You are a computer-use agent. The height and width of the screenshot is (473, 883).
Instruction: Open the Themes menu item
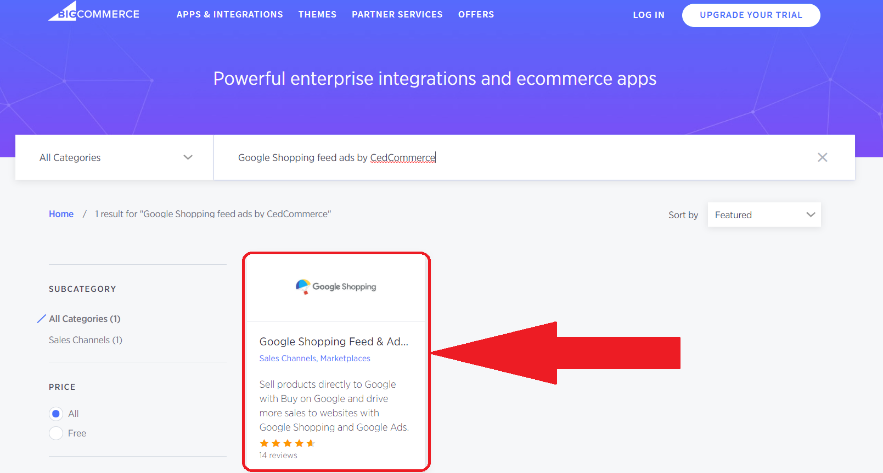(x=317, y=15)
